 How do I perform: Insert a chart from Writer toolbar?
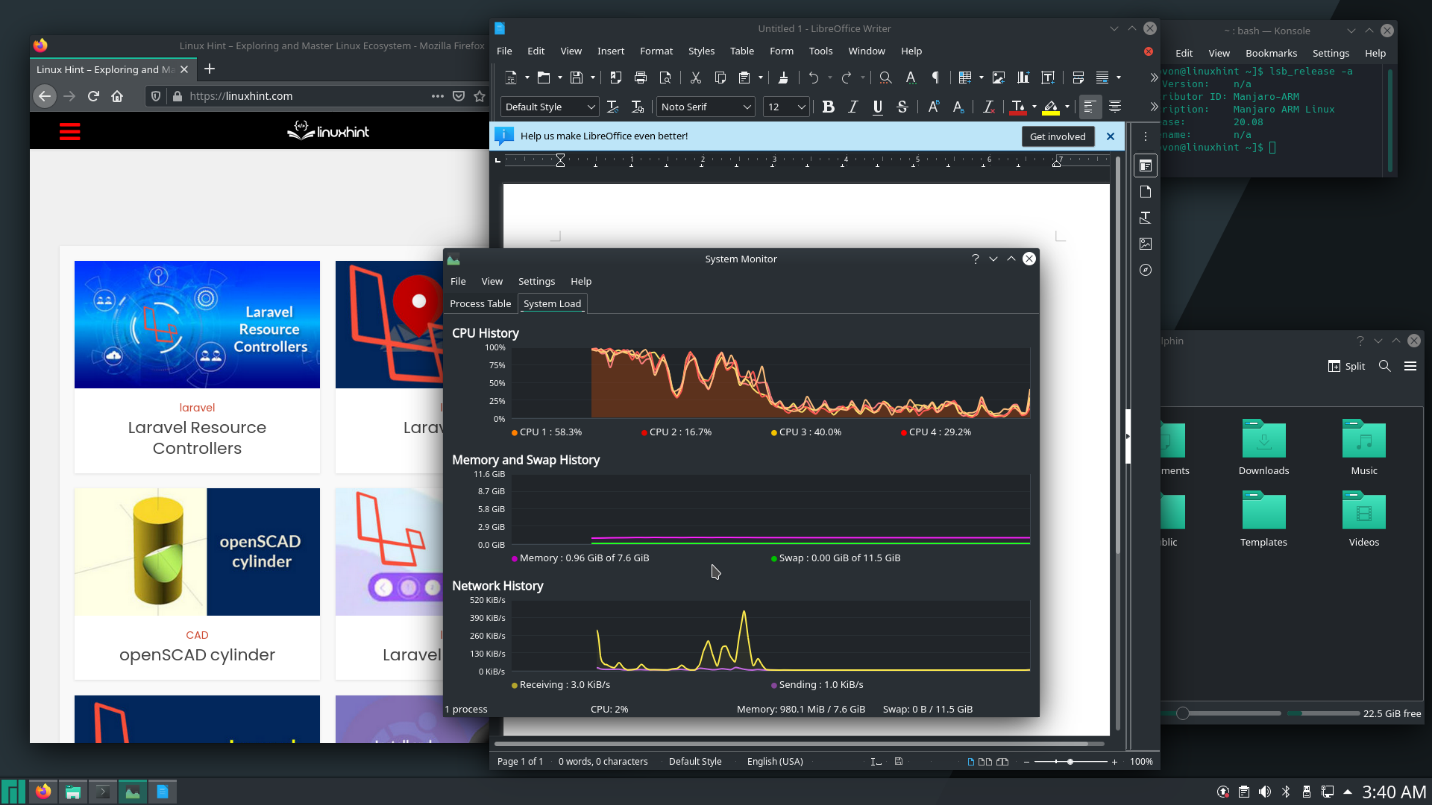coord(1023,78)
